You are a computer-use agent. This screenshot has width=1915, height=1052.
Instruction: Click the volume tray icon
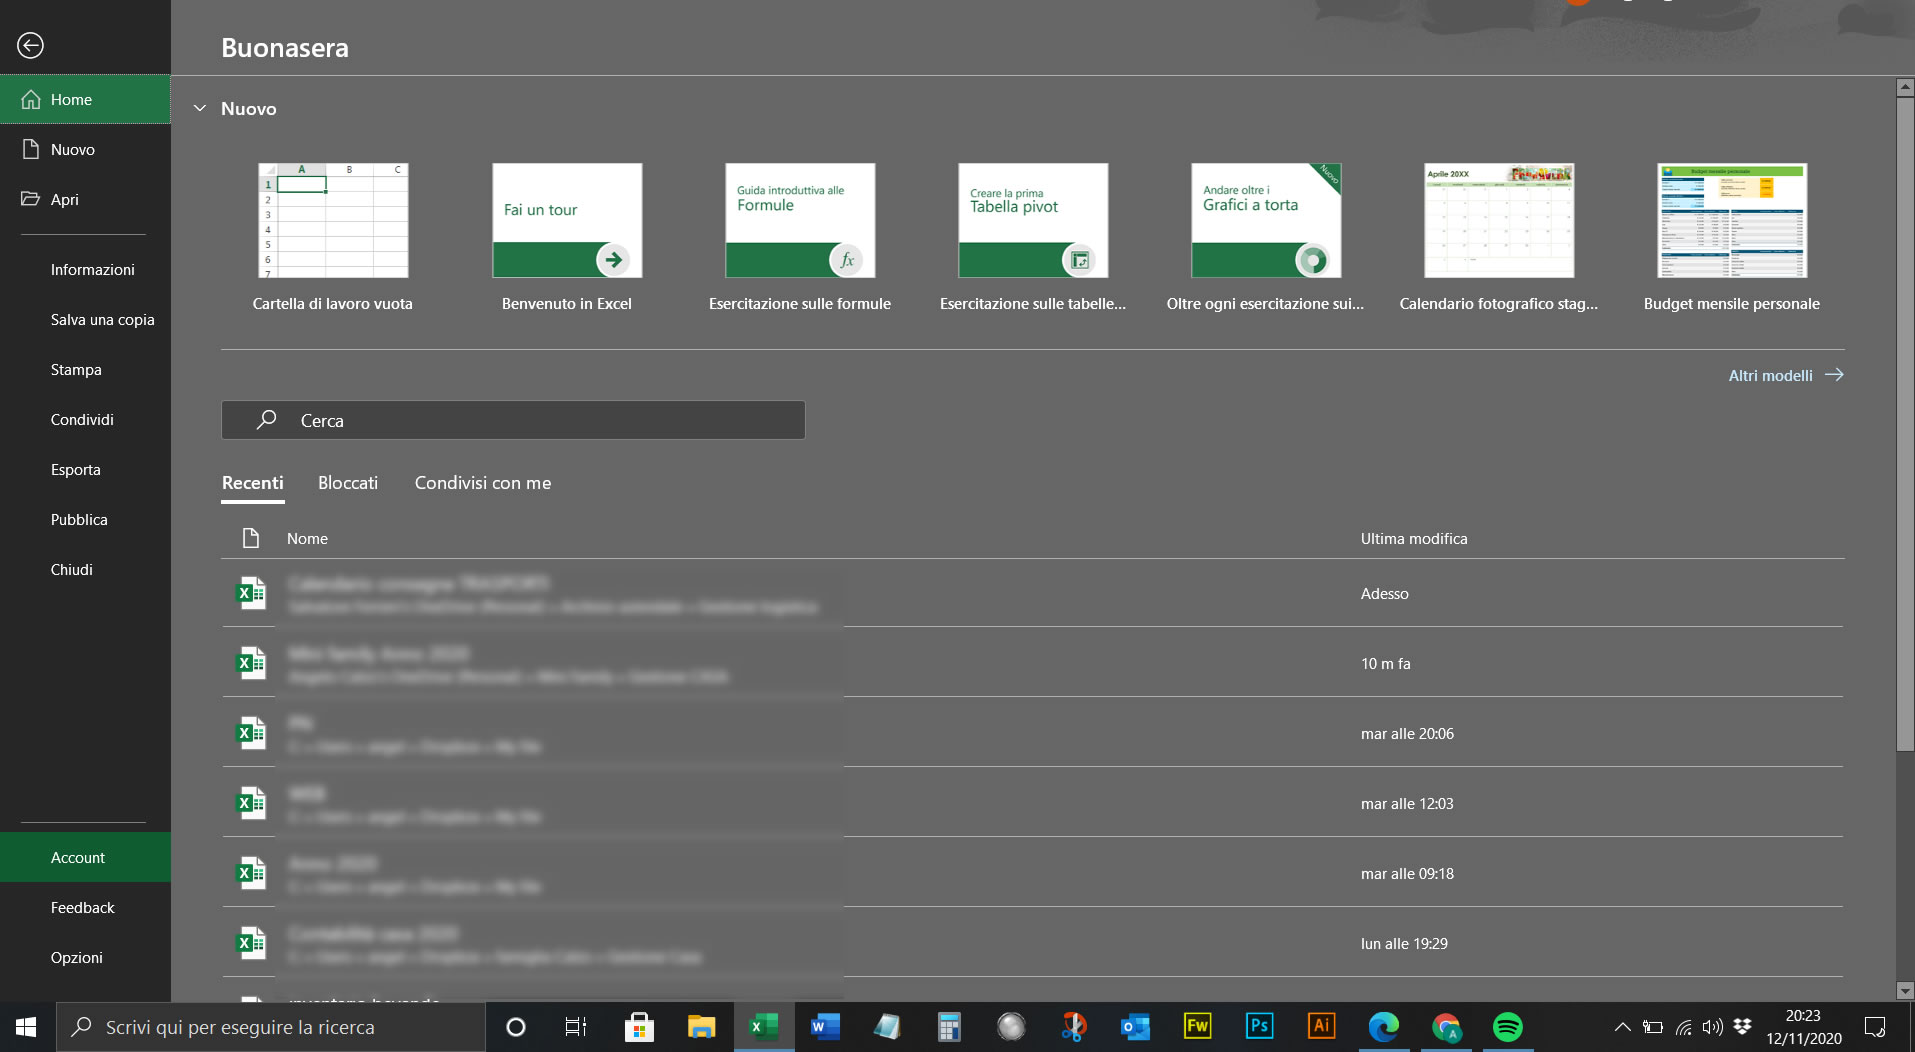1713,1027
